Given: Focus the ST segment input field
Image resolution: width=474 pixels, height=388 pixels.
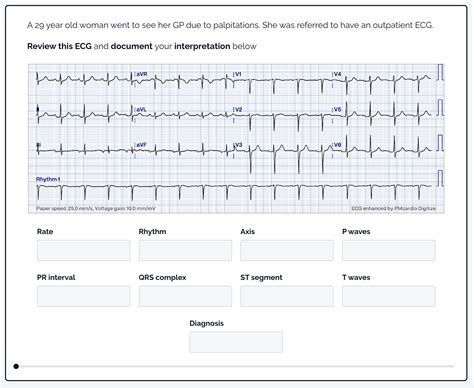Looking at the screenshot, I should pos(287,296).
